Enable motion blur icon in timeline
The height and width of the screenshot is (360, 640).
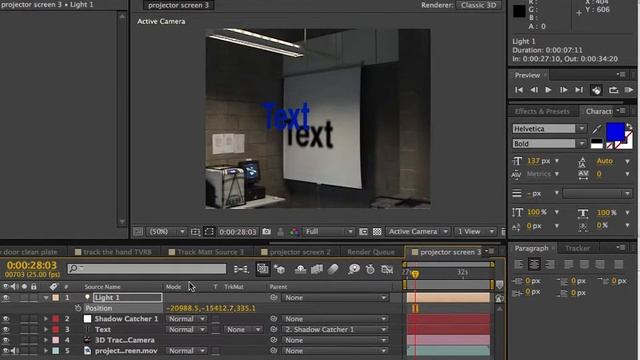(x=333, y=269)
